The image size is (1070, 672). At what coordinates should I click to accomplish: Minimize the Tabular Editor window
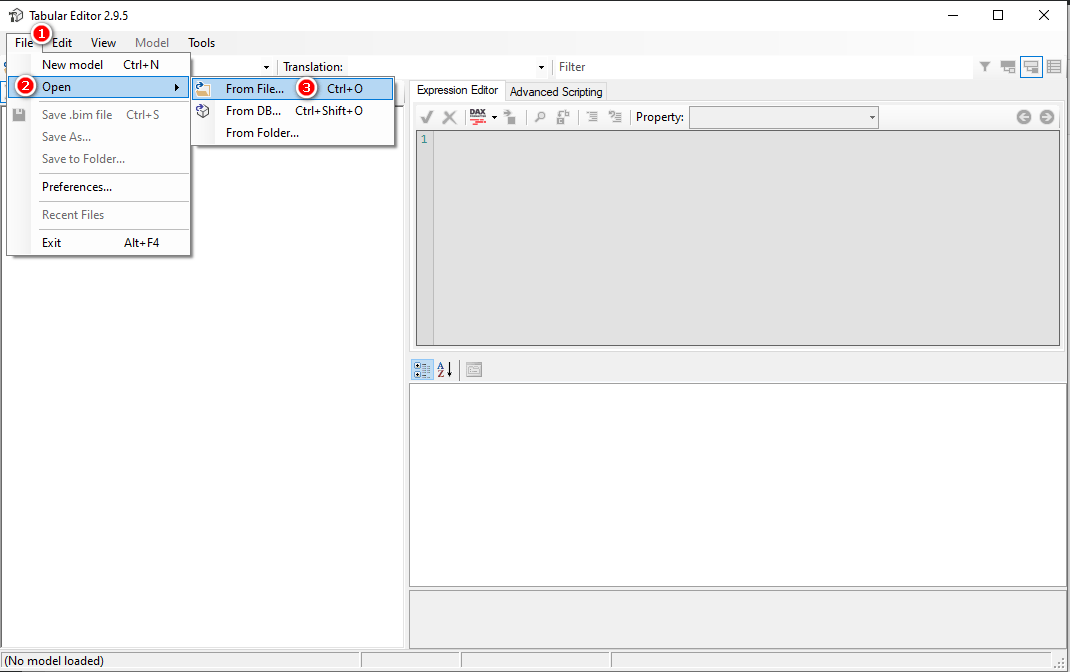[953, 15]
